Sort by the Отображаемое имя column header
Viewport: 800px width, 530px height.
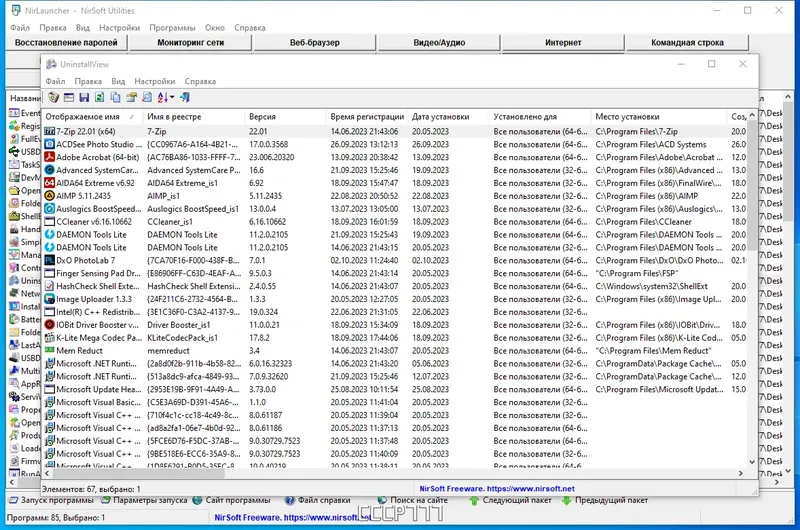click(x=92, y=117)
